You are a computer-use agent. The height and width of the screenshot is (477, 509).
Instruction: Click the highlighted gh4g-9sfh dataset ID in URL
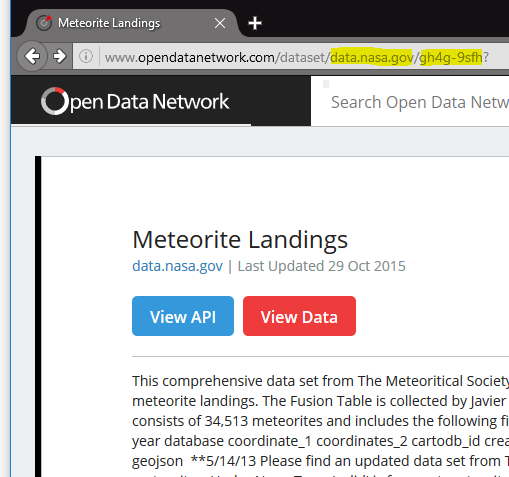(x=451, y=57)
